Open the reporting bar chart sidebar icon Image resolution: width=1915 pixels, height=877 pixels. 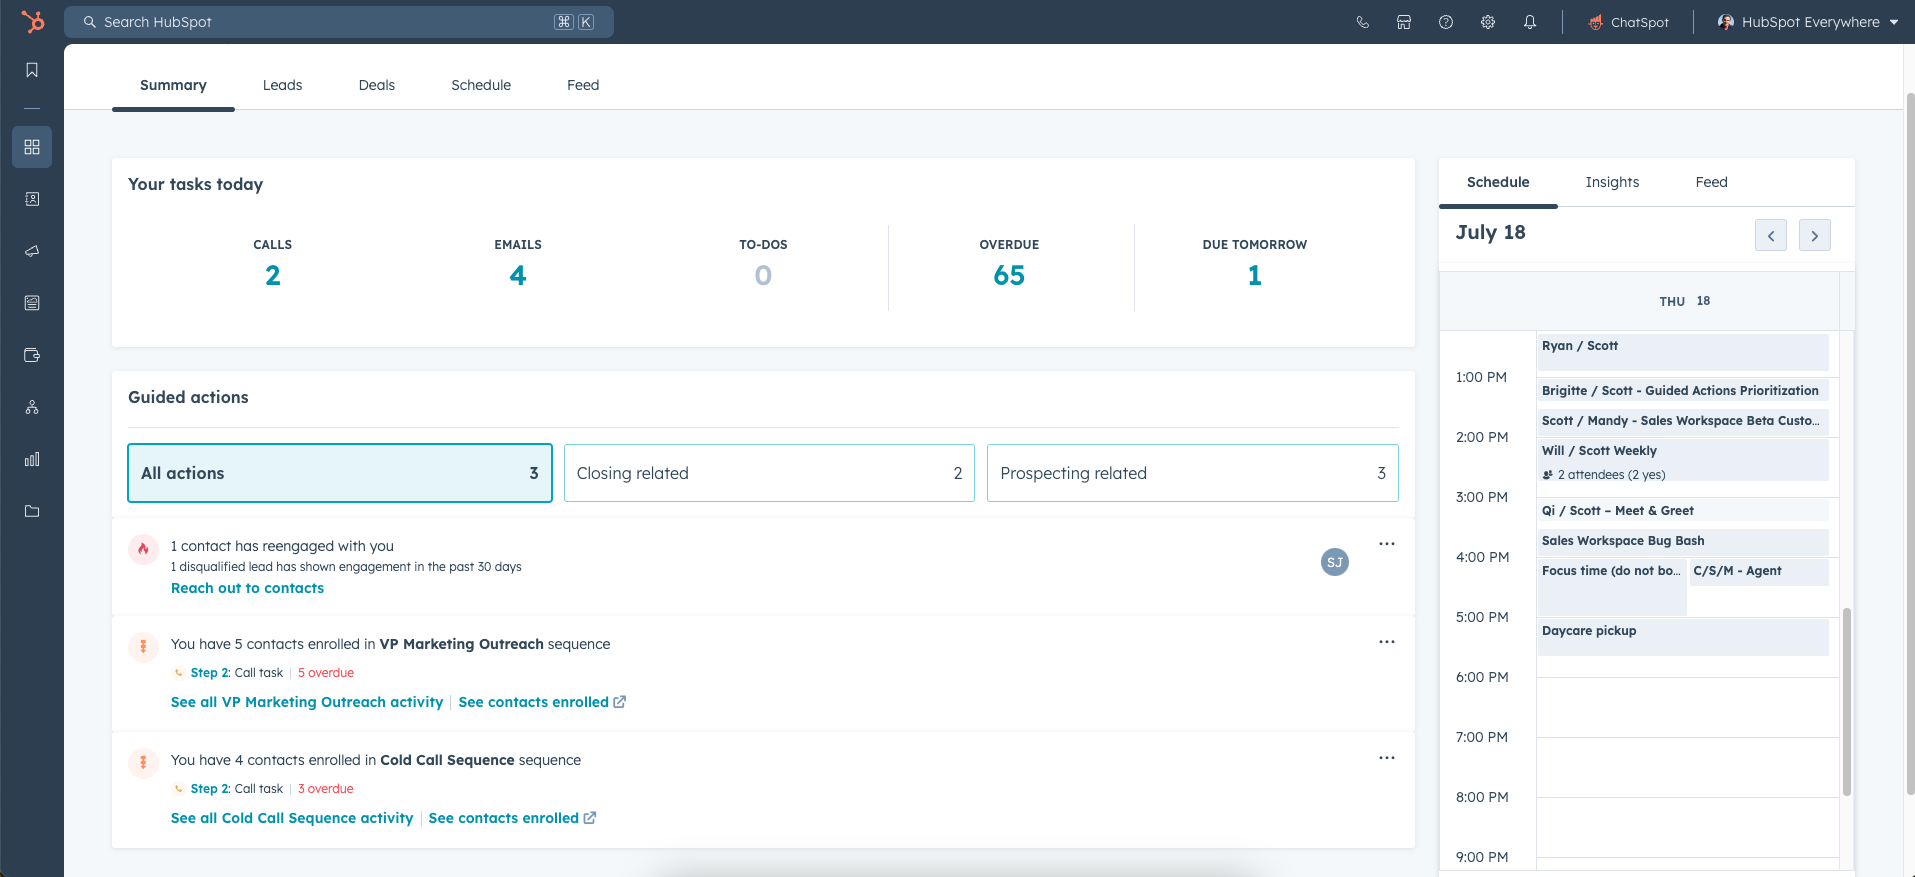(x=32, y=459)
